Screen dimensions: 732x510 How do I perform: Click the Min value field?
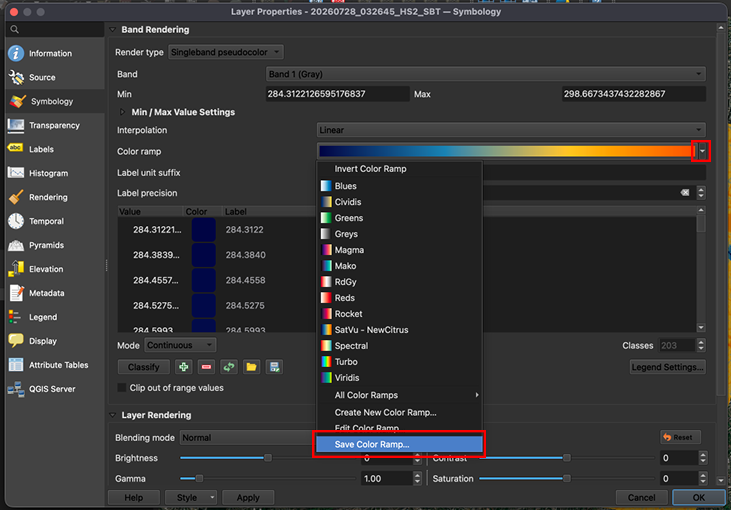point(338,94)
